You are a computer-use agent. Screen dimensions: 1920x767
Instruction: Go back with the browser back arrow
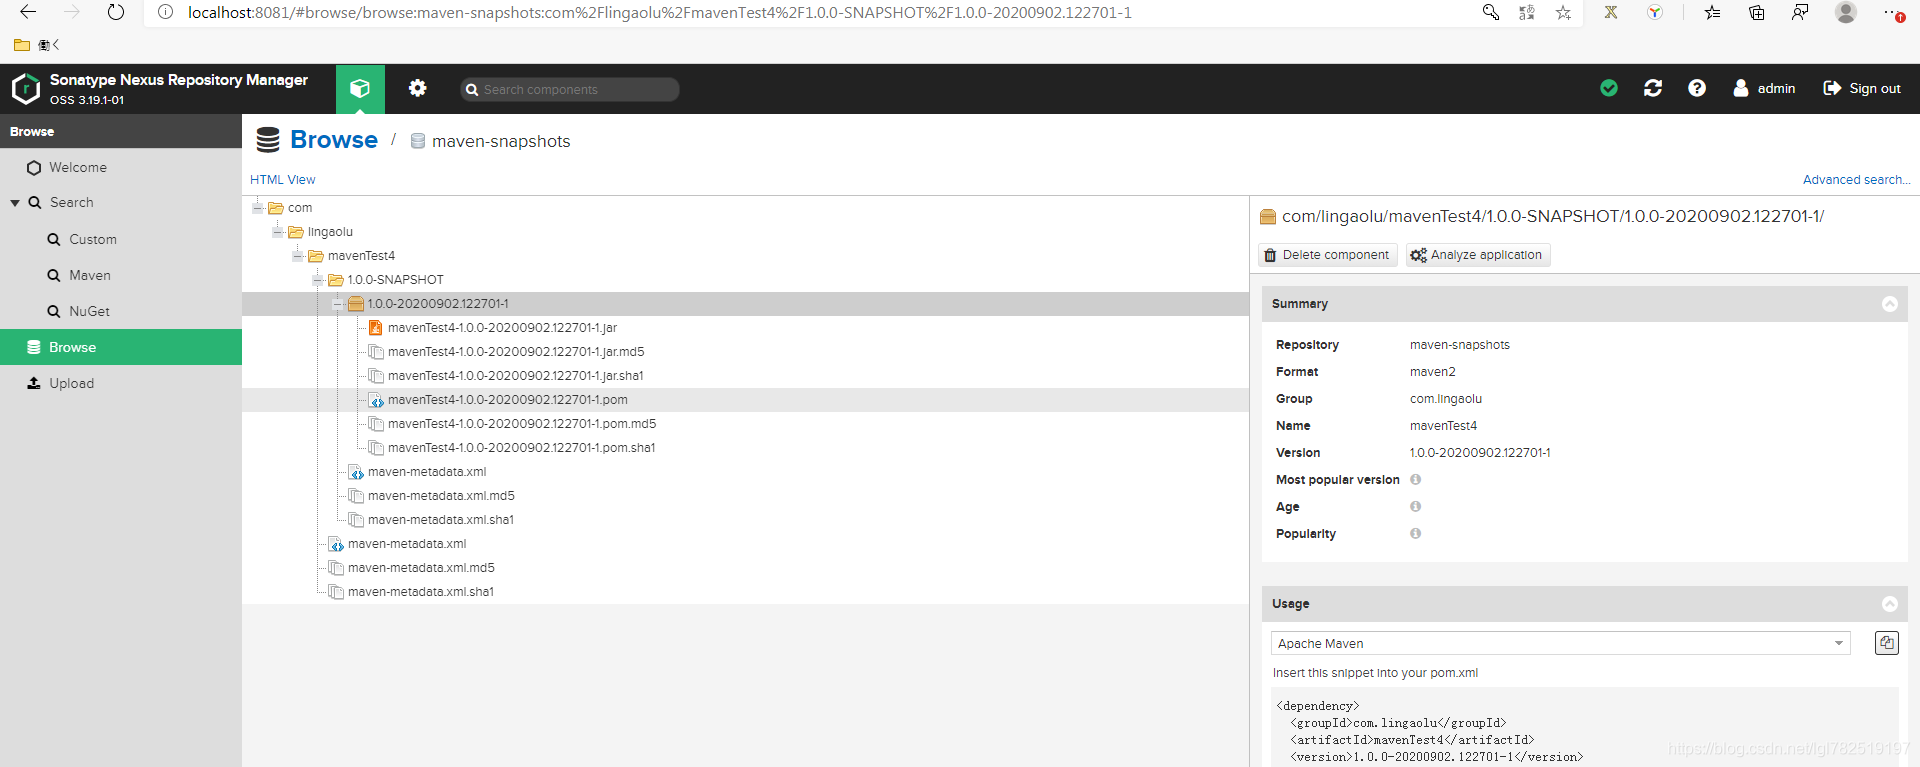click(28, 13)
